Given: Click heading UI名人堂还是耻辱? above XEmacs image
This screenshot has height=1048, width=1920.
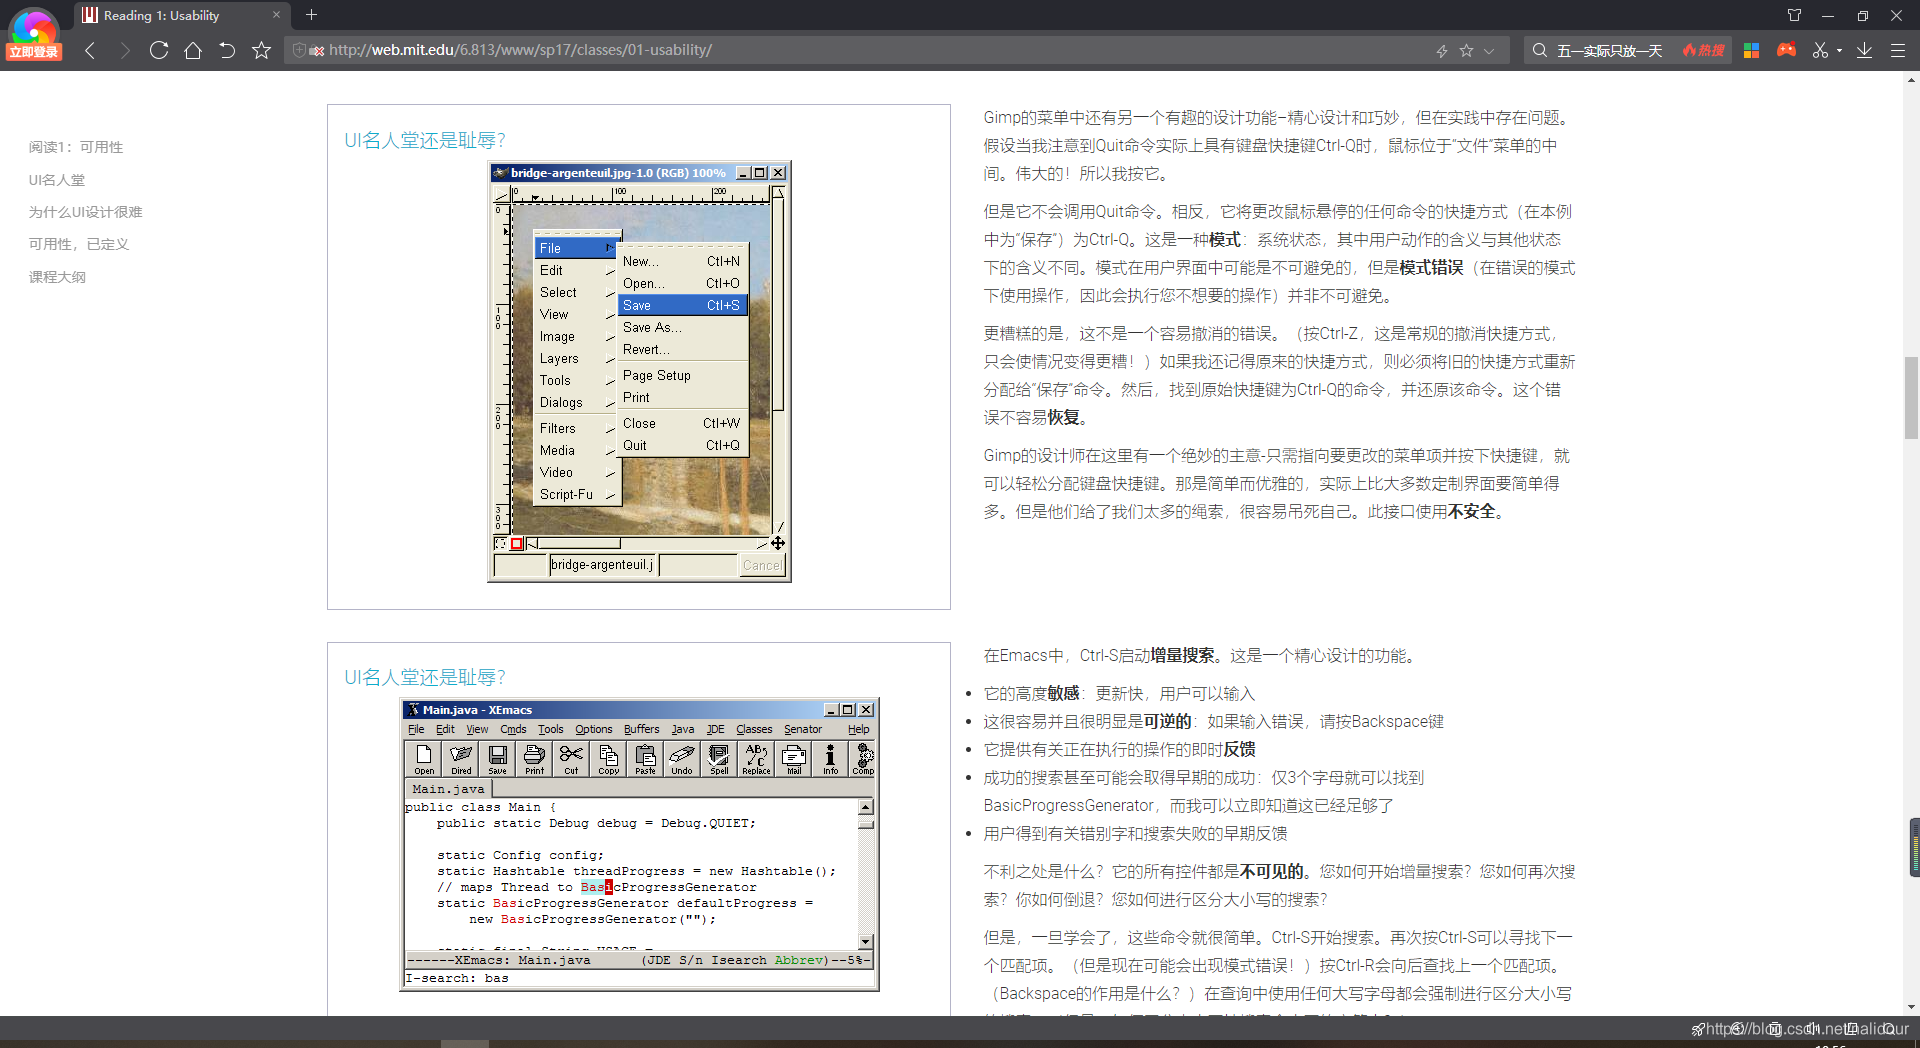Looking at the screenshot, I should point(425,677).
